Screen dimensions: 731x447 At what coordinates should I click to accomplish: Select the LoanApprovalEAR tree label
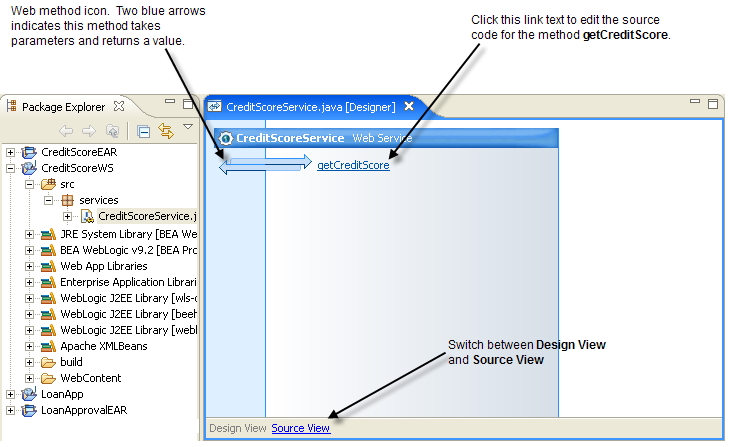click(x=84, y=410)
